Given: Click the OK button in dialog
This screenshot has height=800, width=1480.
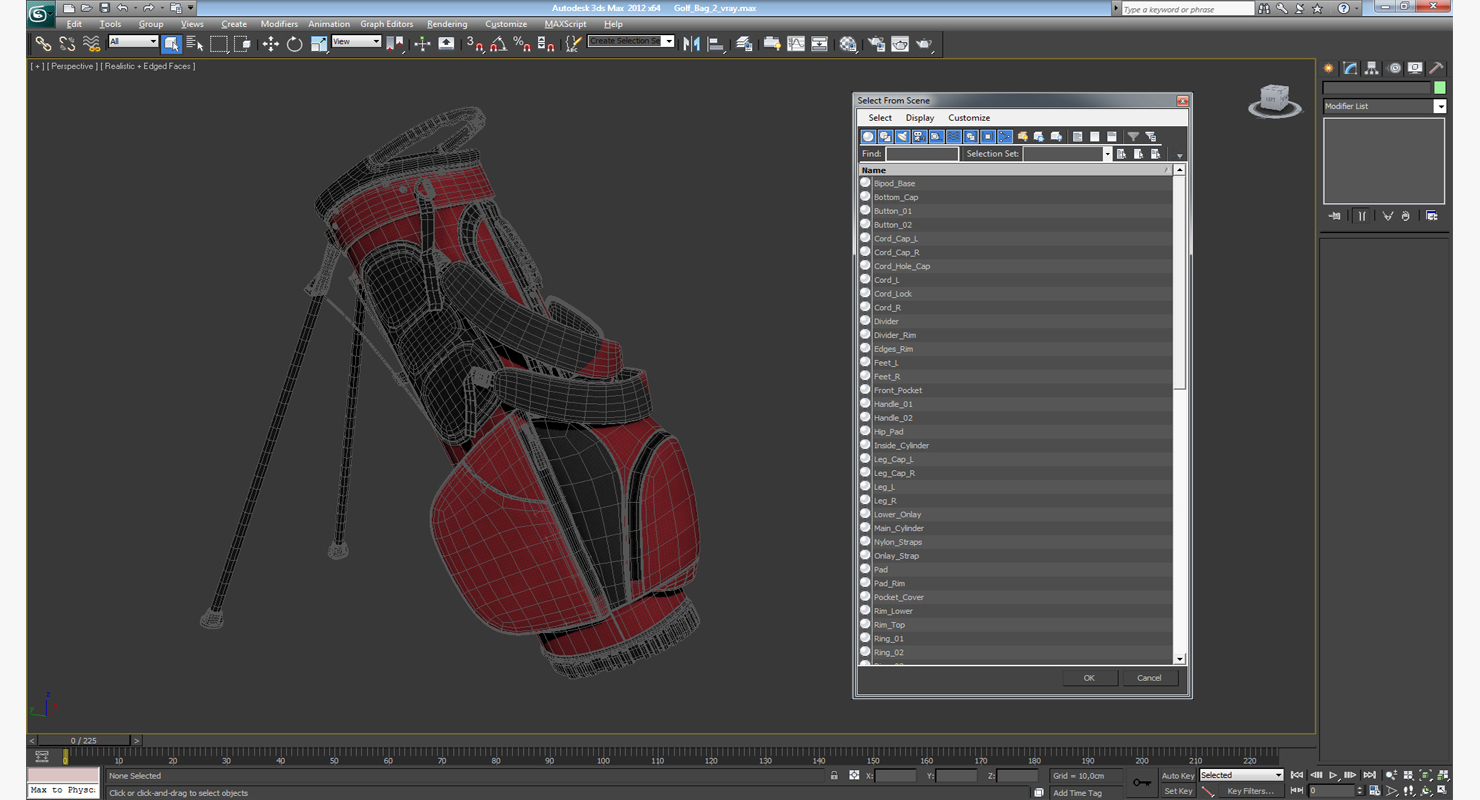Looking at the screenshot, I should point(1089,678).
